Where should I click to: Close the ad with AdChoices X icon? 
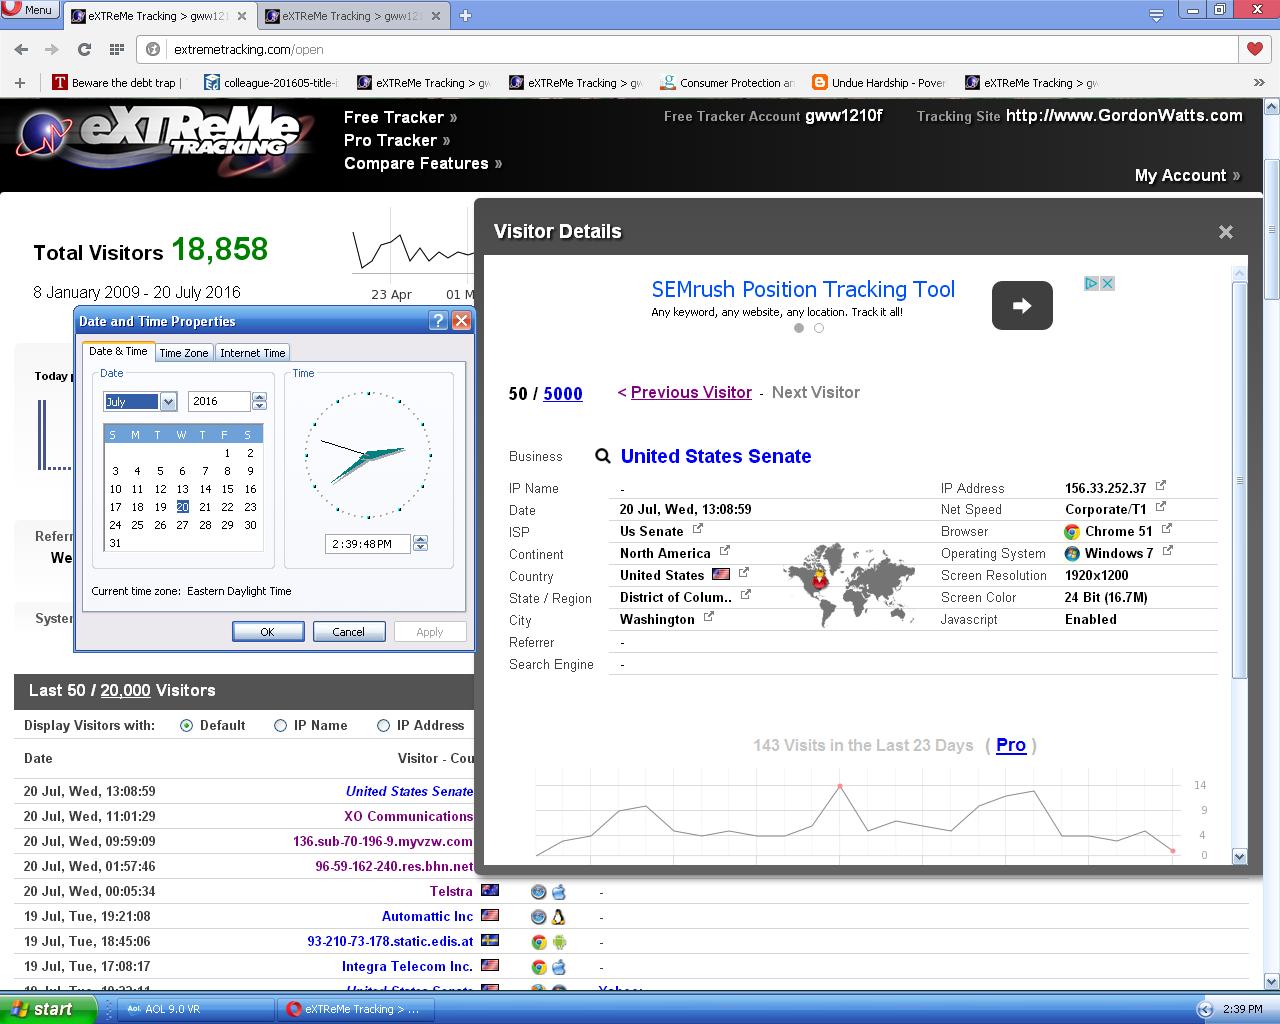tap(1107, 284)
